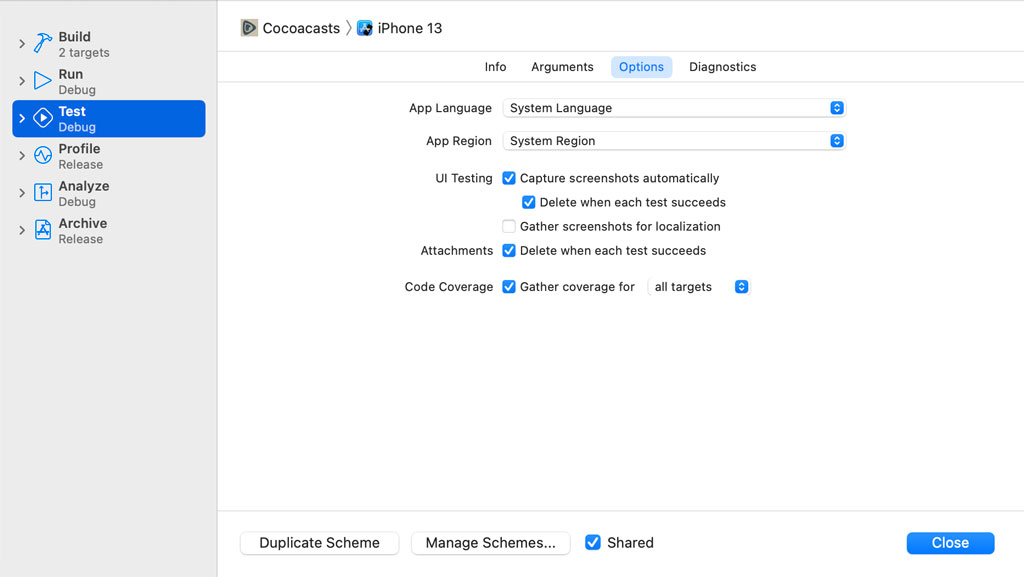This screenshot has width=1024, height=577.
Task: Open the App Language dropdown
Action: click(836, 107)
